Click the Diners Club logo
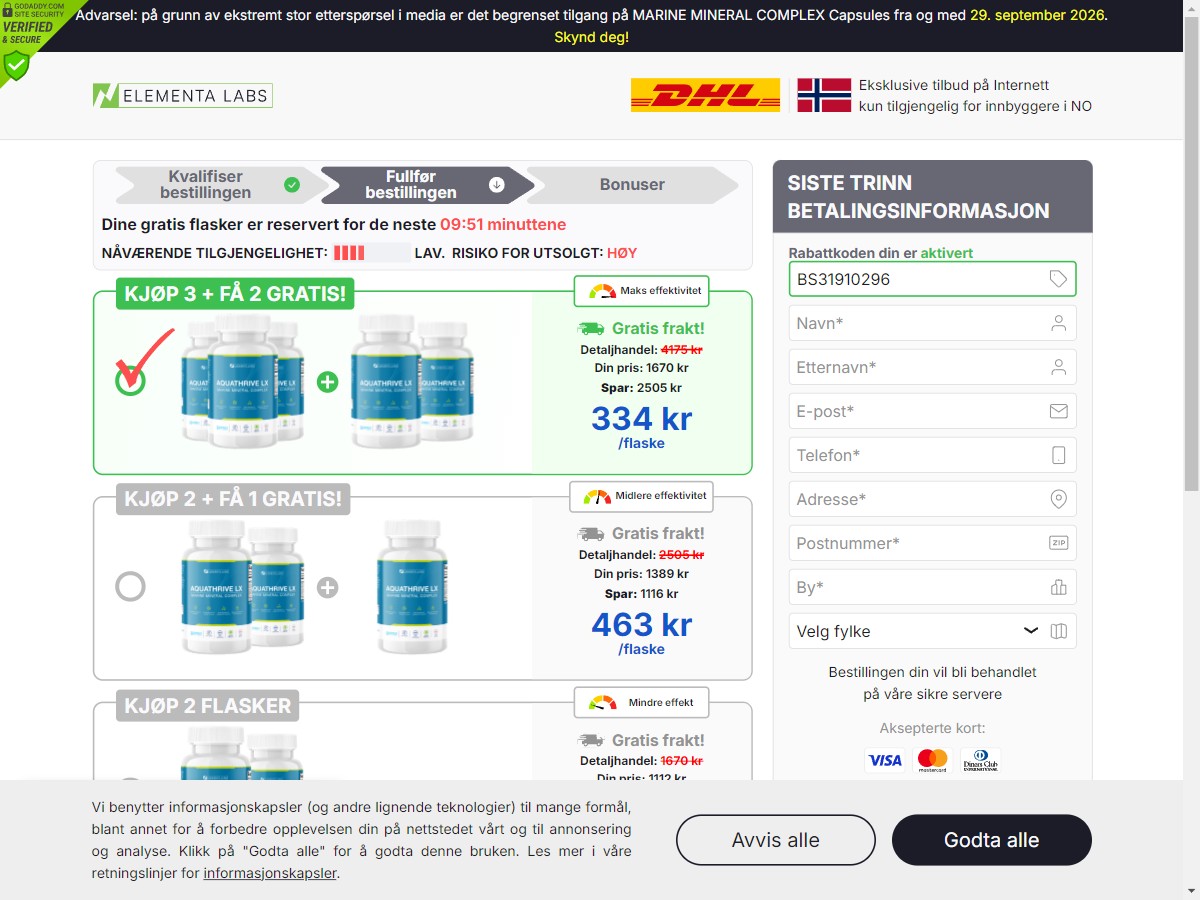 (x=980, y=760)
